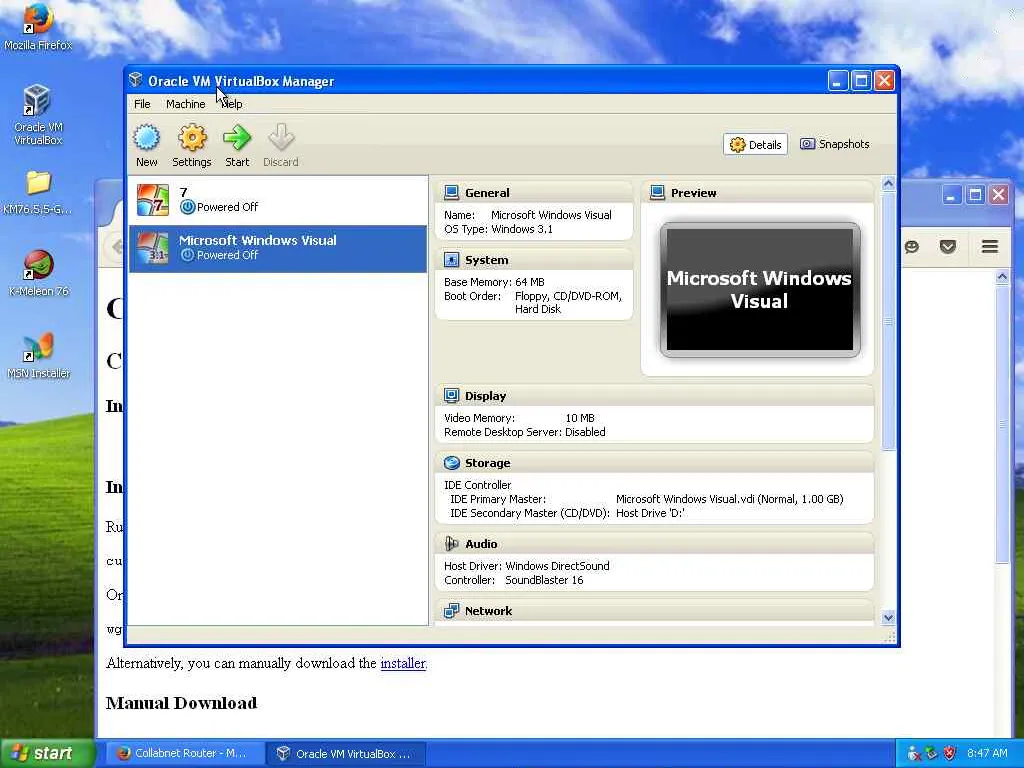This screenshot has height=768, width=1024.
Task: Click the taskbar clock 8:47 AM
Action: point(987,753)
